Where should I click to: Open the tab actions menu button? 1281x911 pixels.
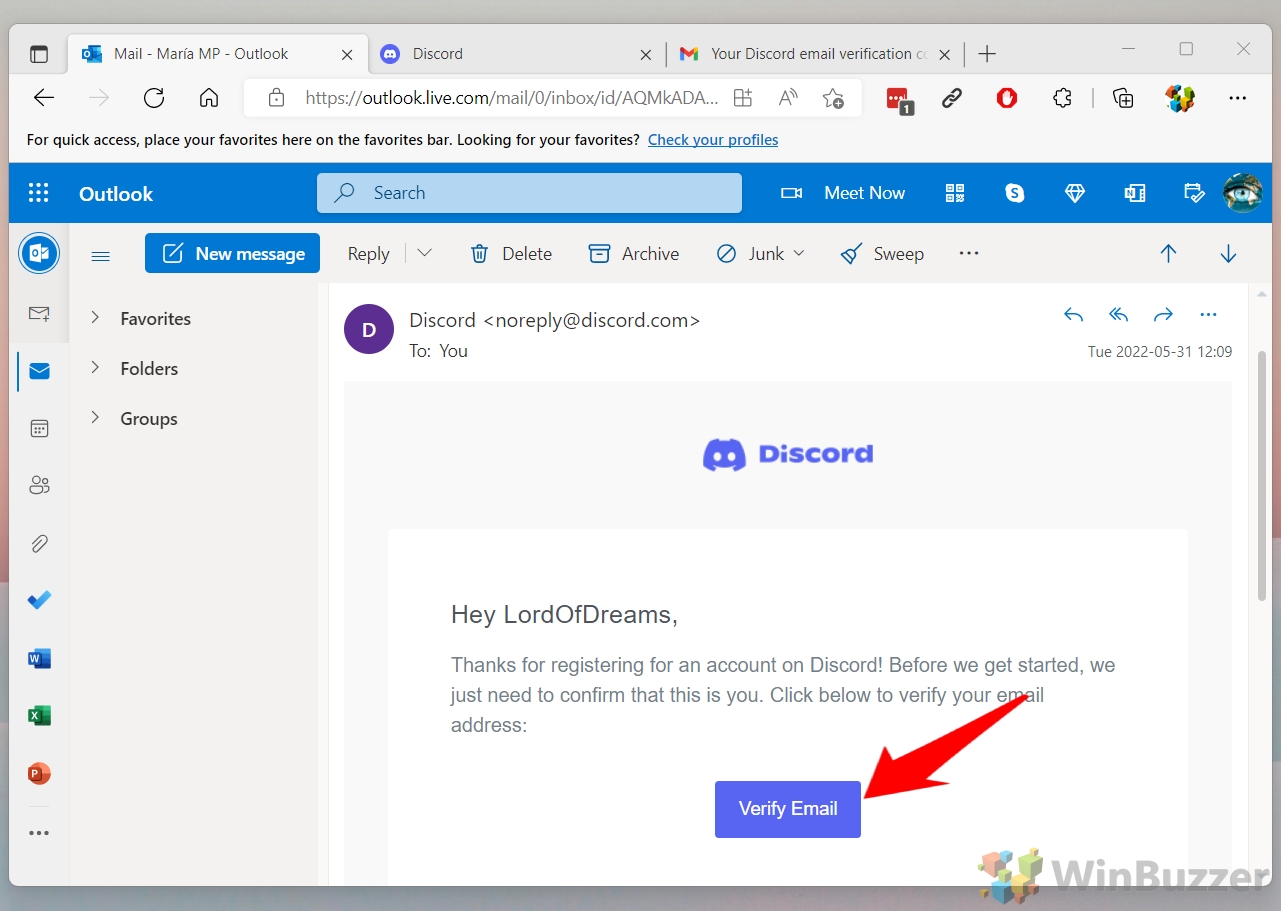point(39,54)
